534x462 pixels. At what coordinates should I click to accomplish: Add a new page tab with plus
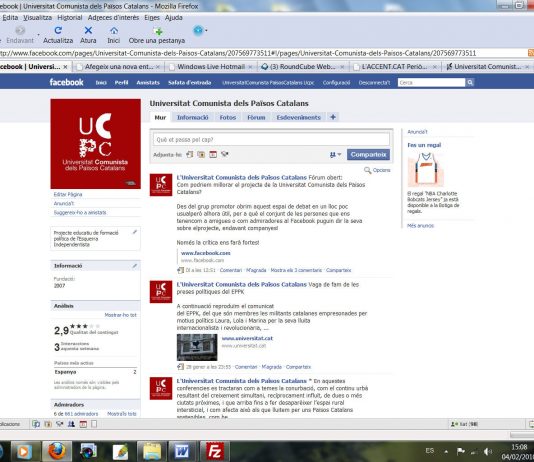click(x=333, y=117)
